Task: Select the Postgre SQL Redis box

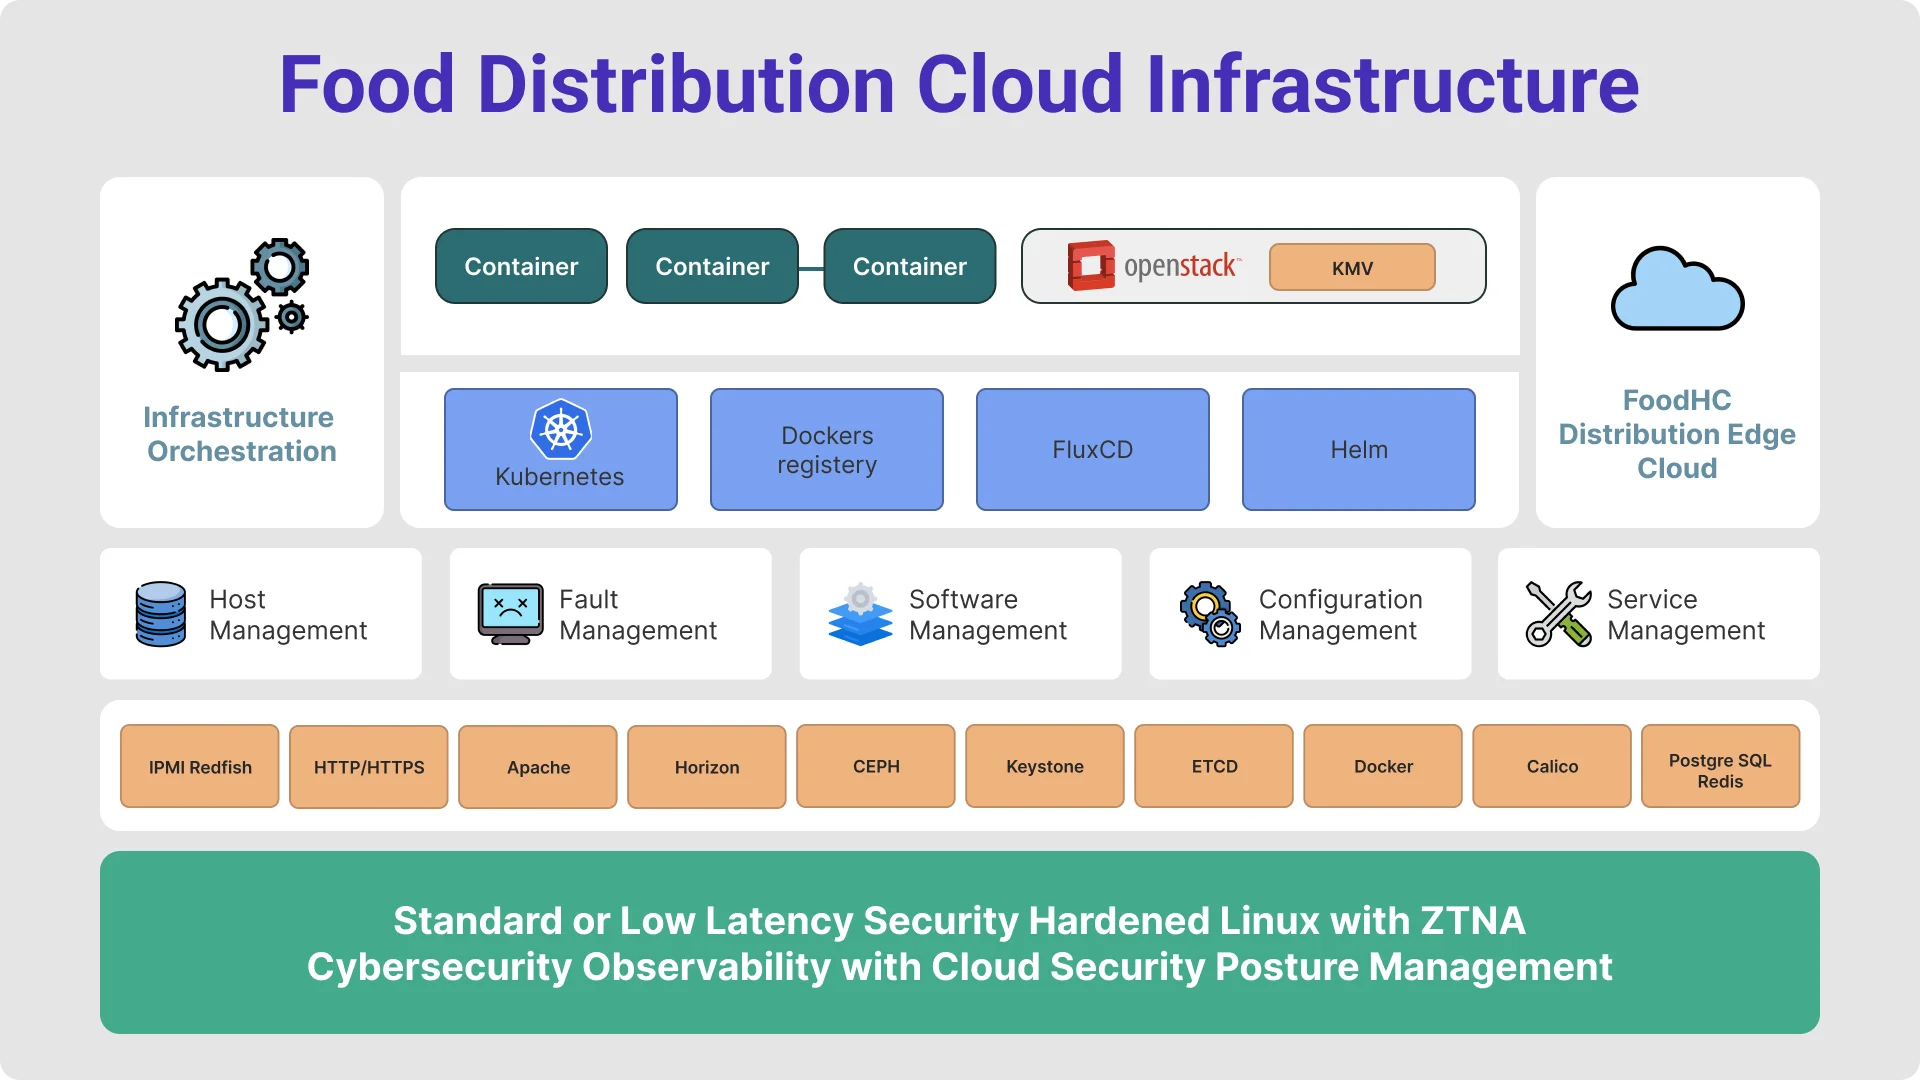Action: pyautogui.click(x=1719, y=767)
